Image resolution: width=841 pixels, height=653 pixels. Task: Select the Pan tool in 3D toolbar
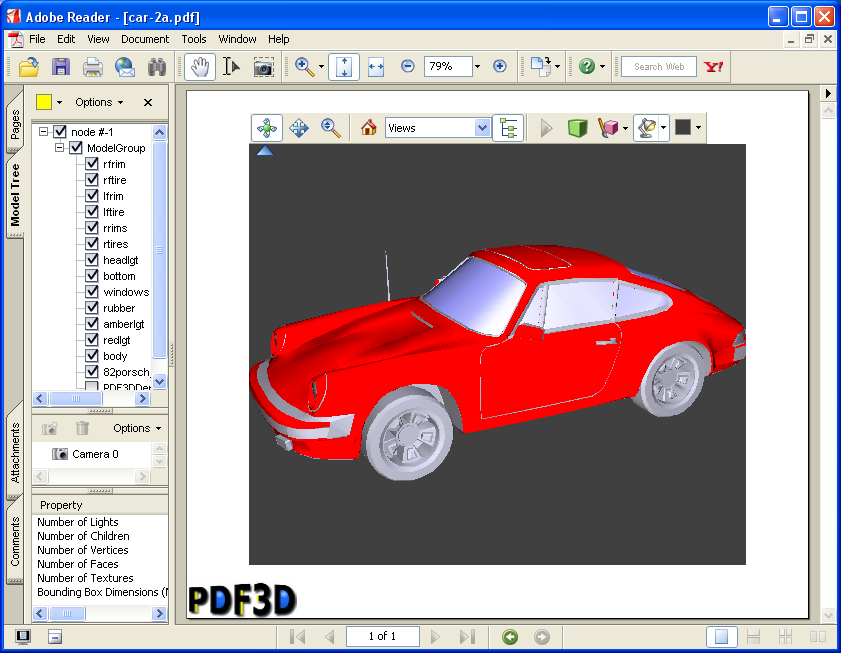pyautogui.click(x=299, y=128)
